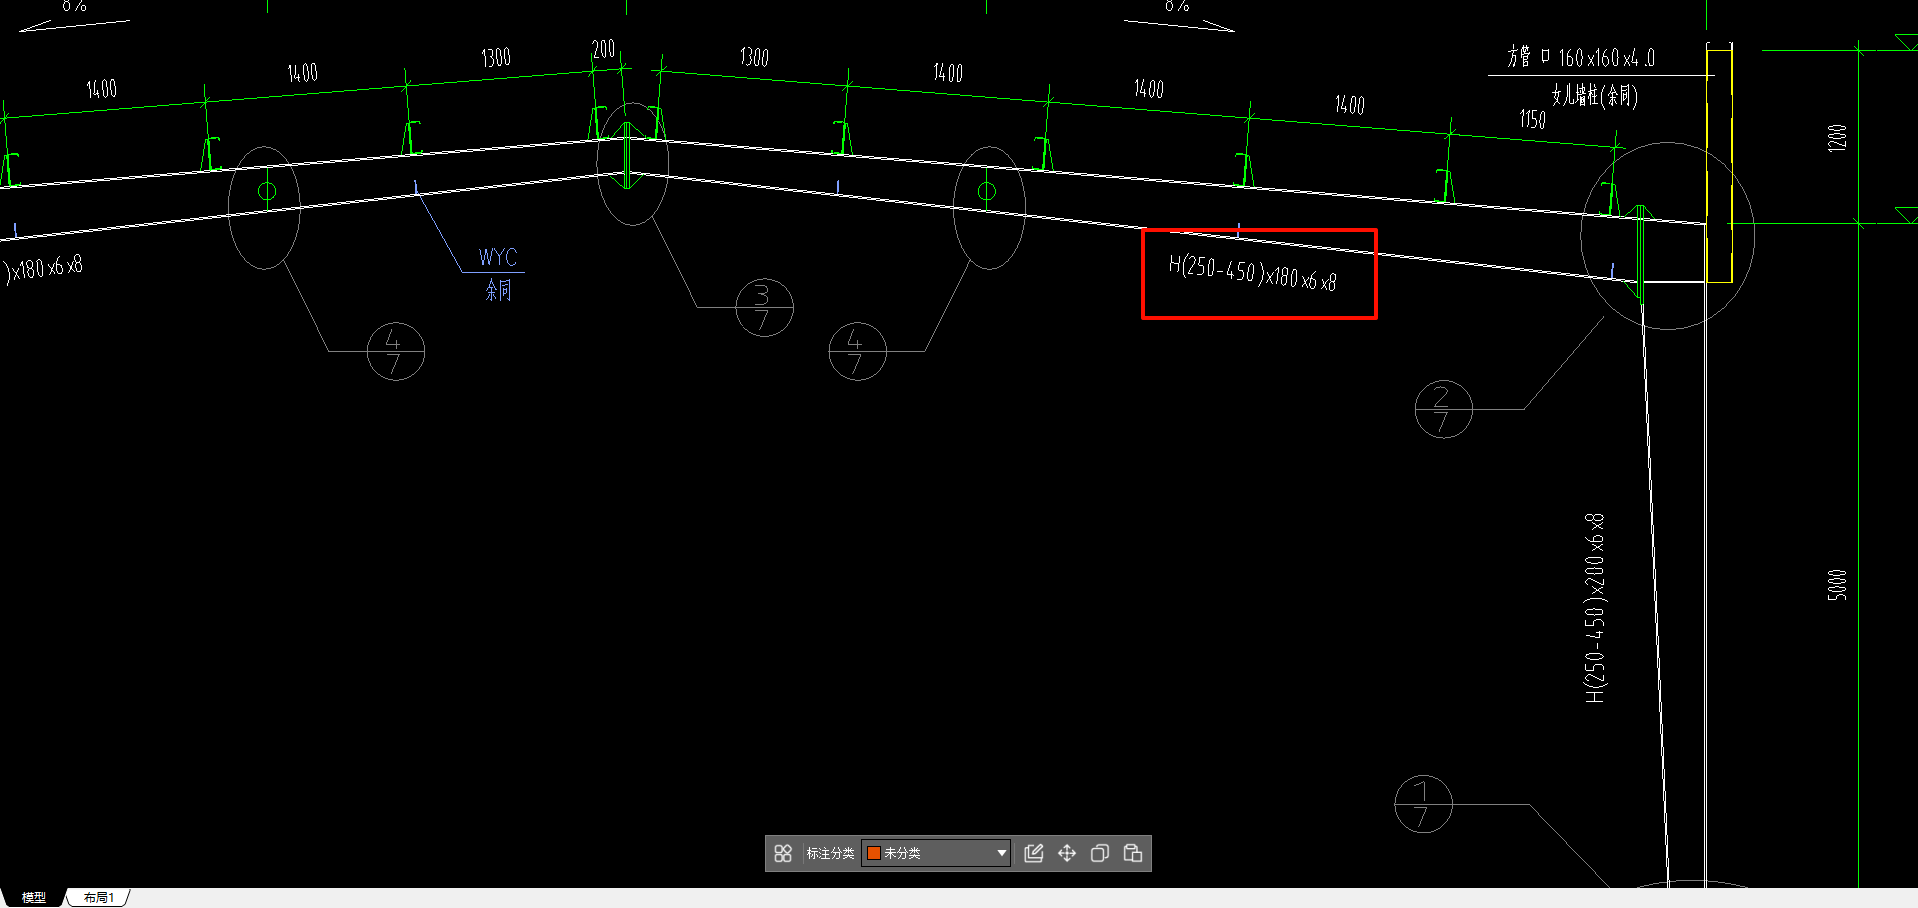Select the 5000 vertical dimension text
The width and height of the screenshot is (1918, 908).
point(1837,585)
